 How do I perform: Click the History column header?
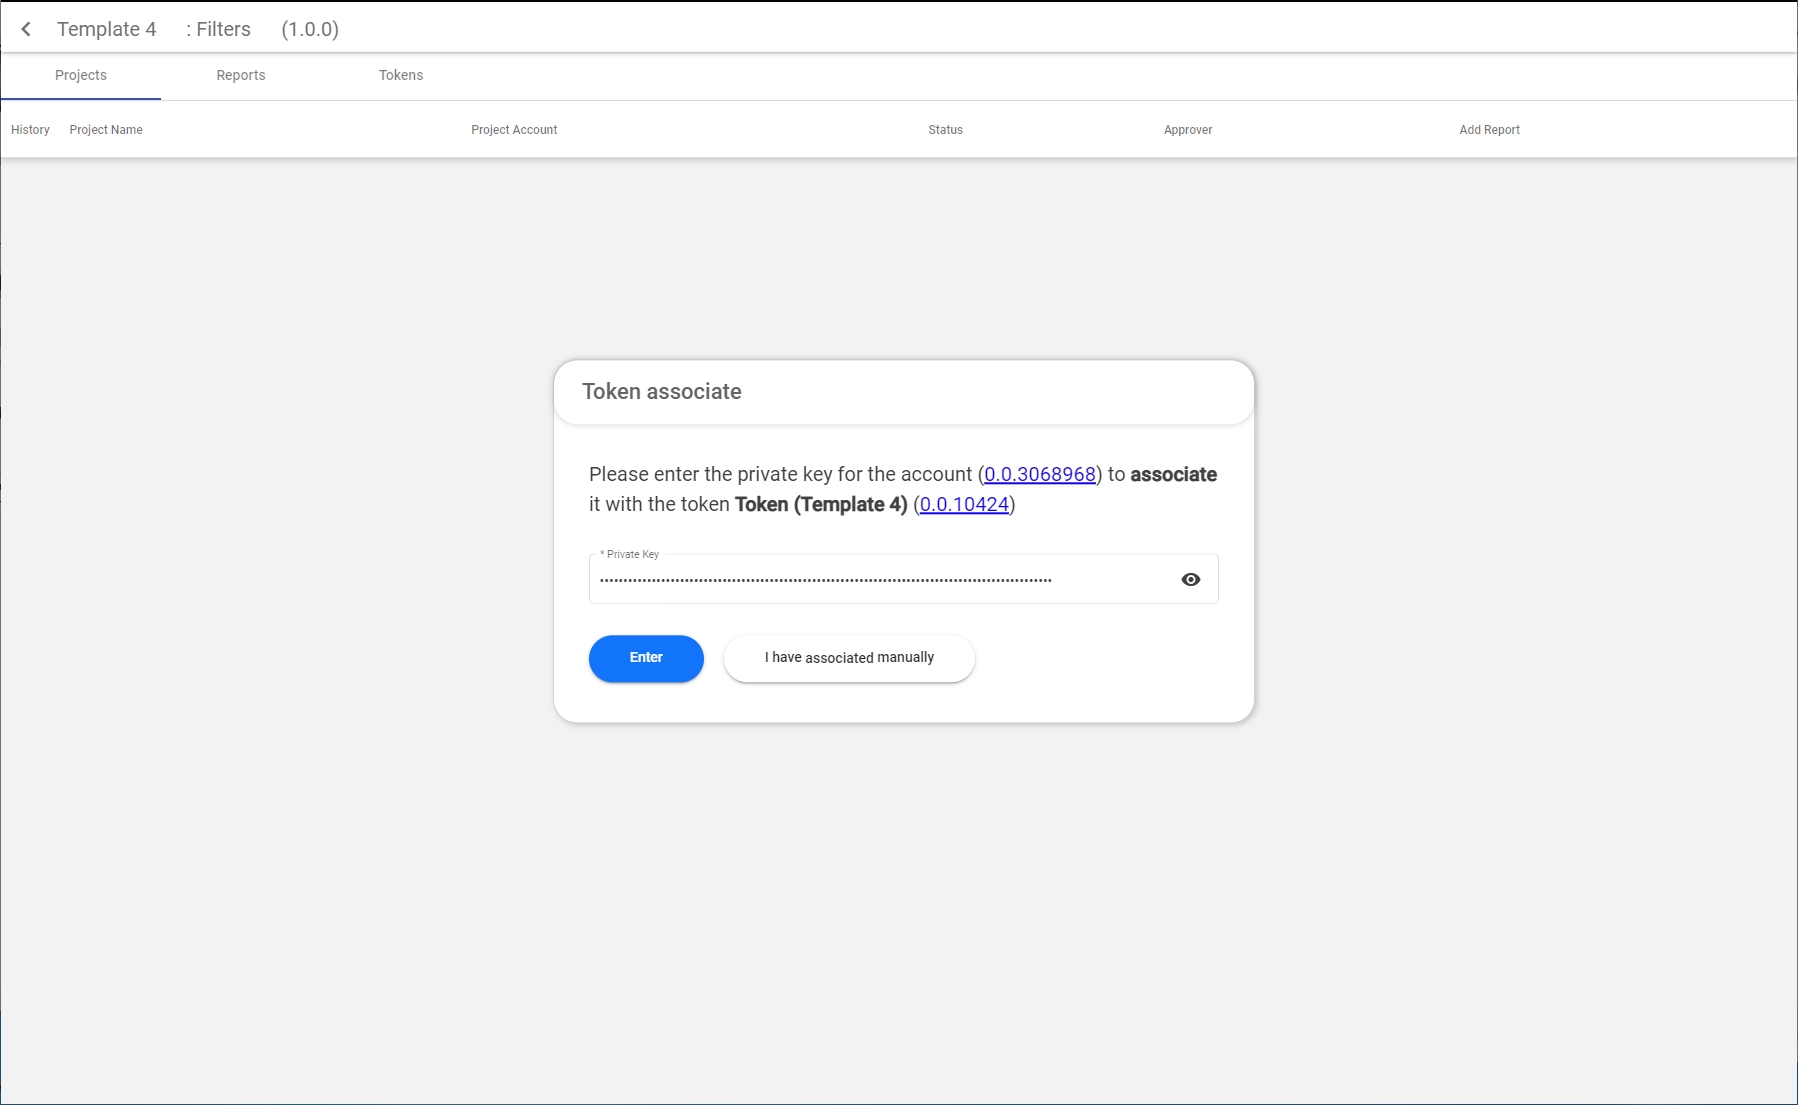(x=30, y=130)
